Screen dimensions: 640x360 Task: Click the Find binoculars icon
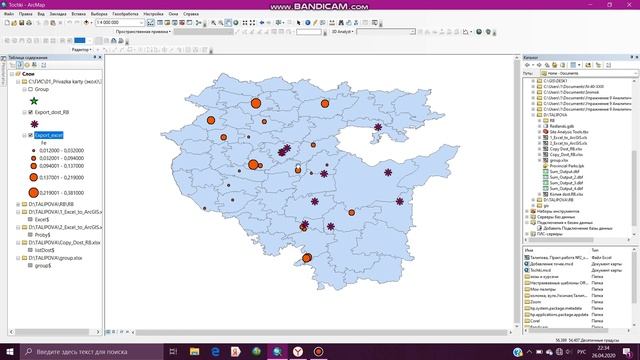pyautogui.click(x=341, y=23)
